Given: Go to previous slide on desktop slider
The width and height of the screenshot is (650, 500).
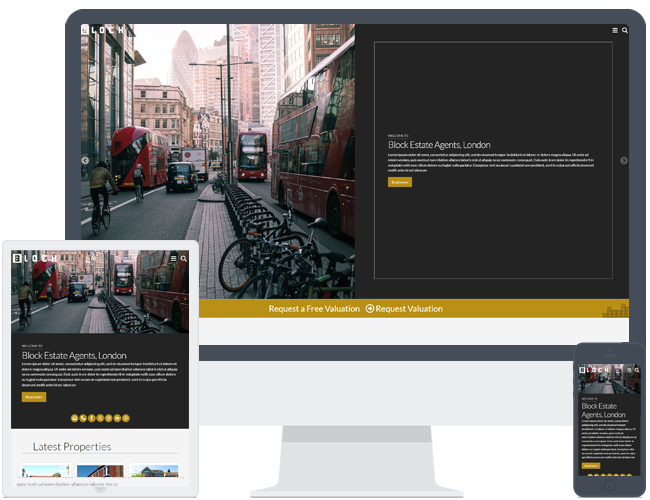Looking at the screenshot, I should click(x=85, y=160).
